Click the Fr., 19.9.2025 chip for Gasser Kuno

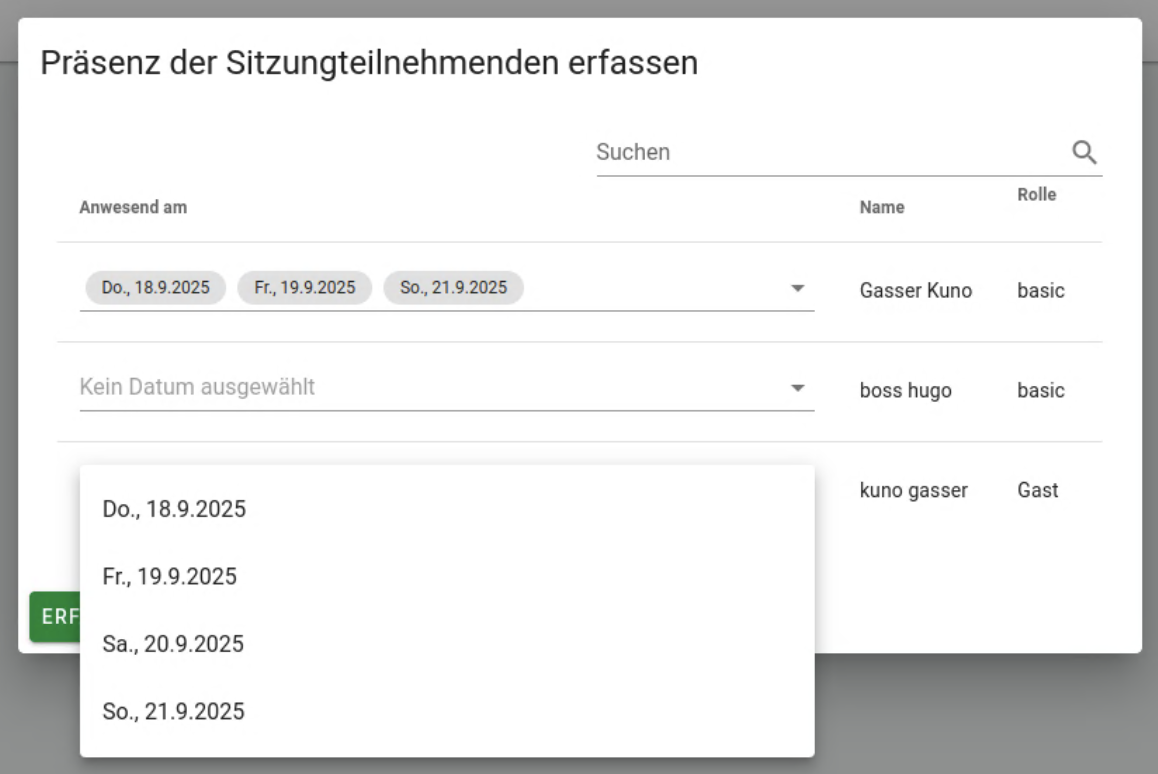304,288
